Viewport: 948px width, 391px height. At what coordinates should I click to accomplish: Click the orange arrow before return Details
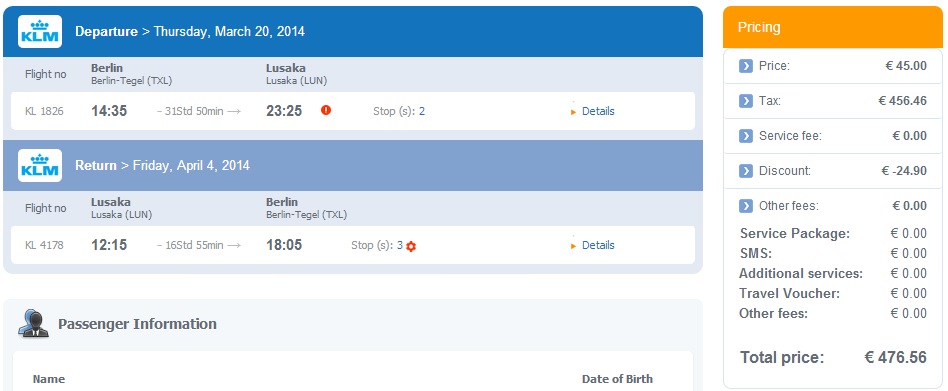(x=574, y=246)
